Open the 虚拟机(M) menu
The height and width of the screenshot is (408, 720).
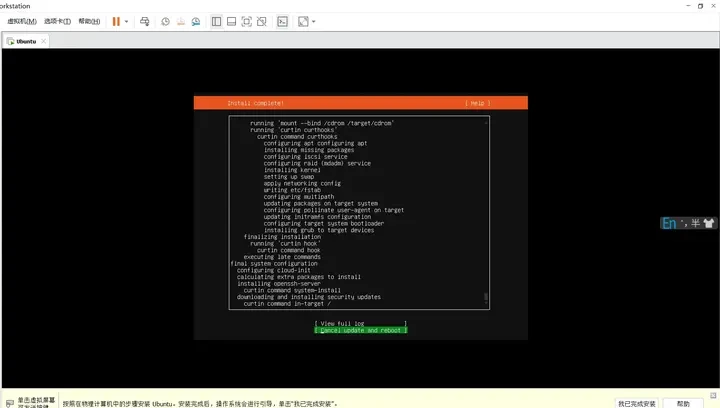(22, 21)
